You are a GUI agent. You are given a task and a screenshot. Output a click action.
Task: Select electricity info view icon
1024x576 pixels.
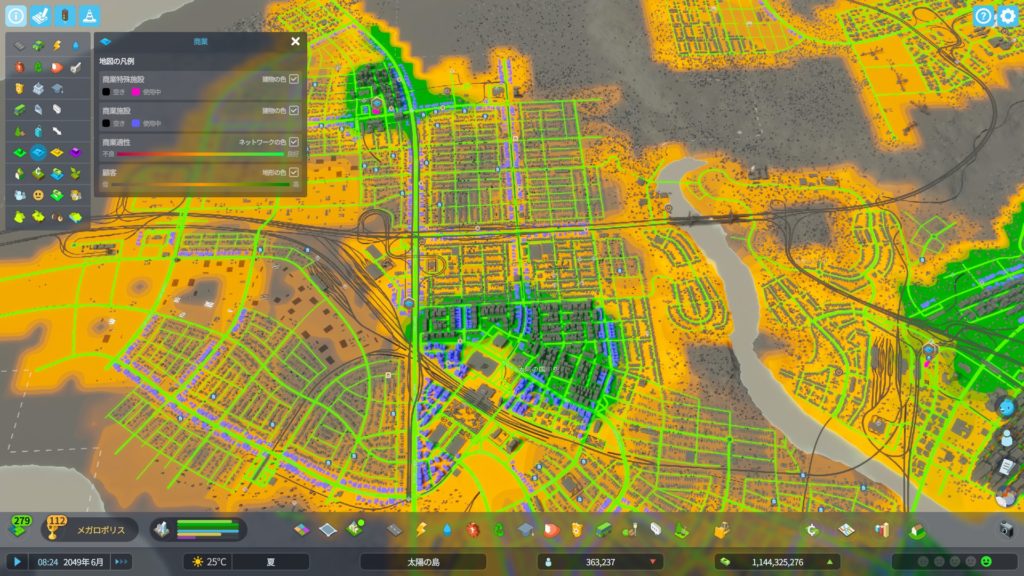click(x=56, y=45)
